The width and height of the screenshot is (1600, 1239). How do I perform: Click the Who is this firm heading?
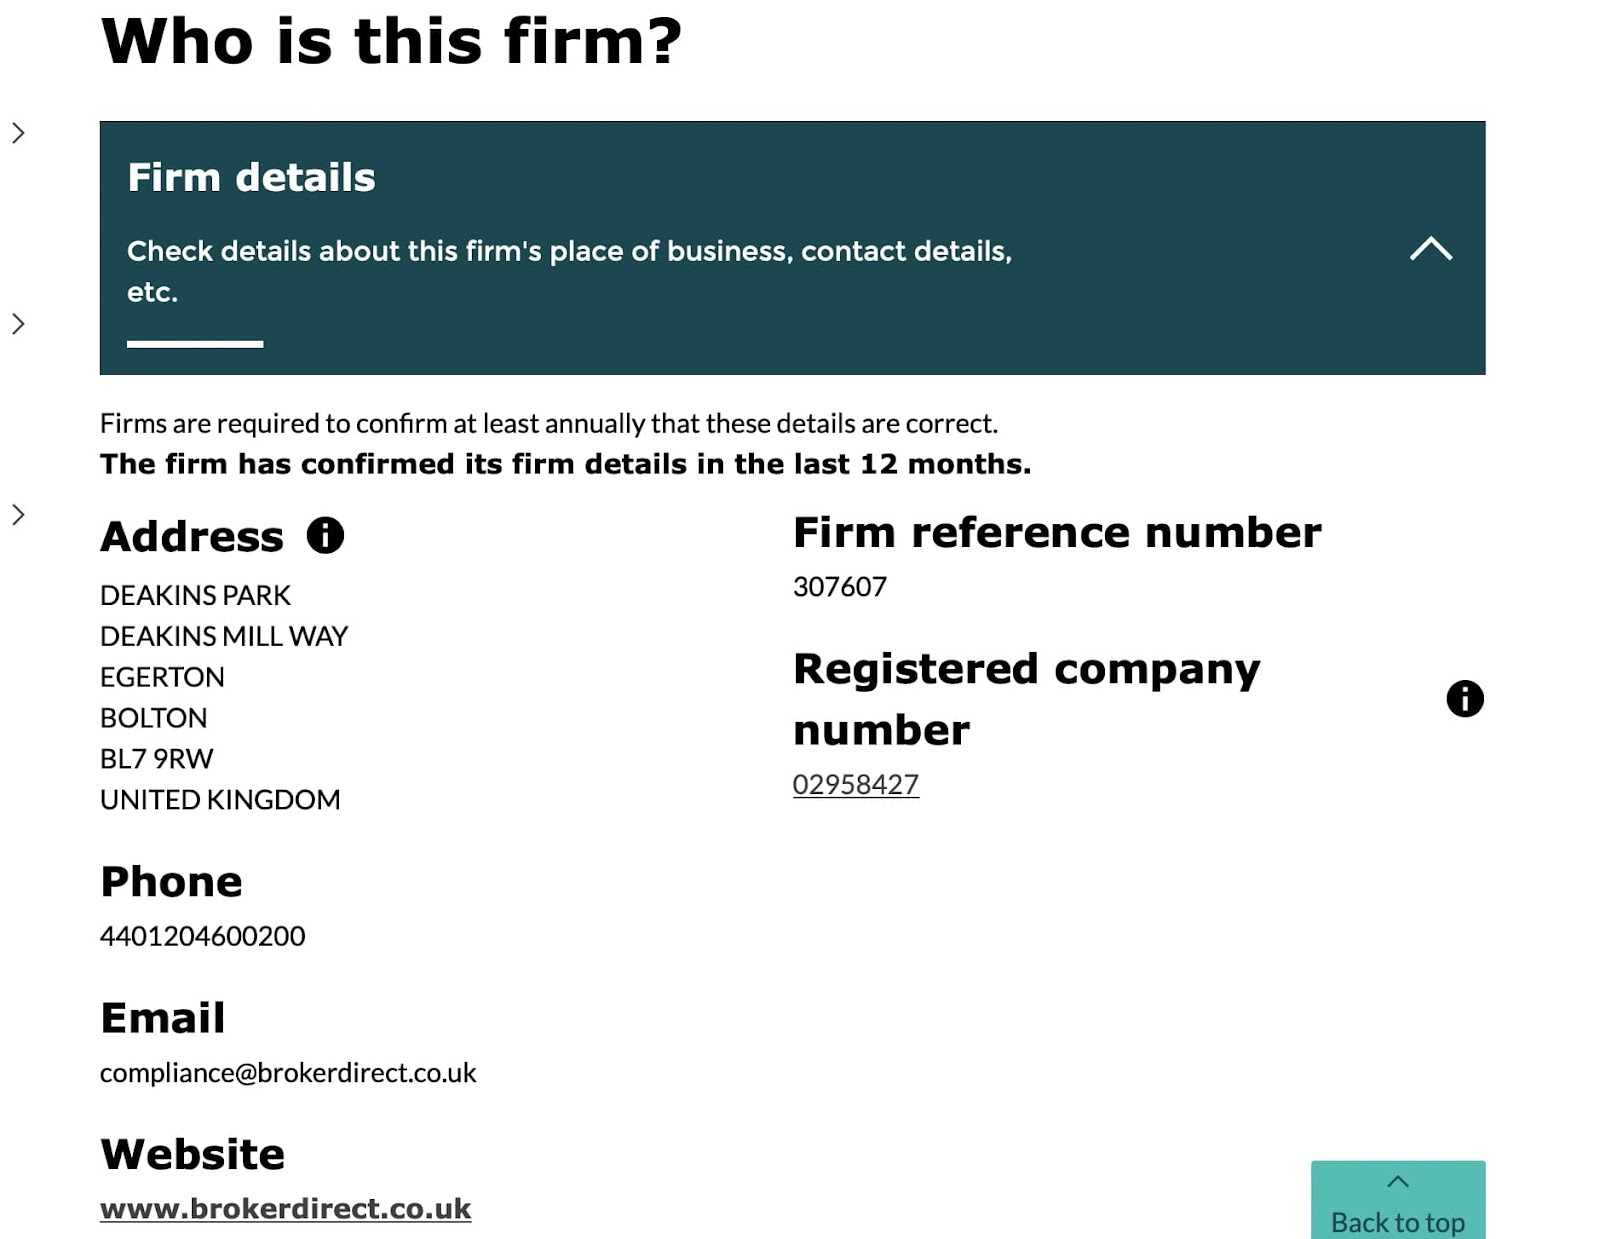[x=391, y=42]
